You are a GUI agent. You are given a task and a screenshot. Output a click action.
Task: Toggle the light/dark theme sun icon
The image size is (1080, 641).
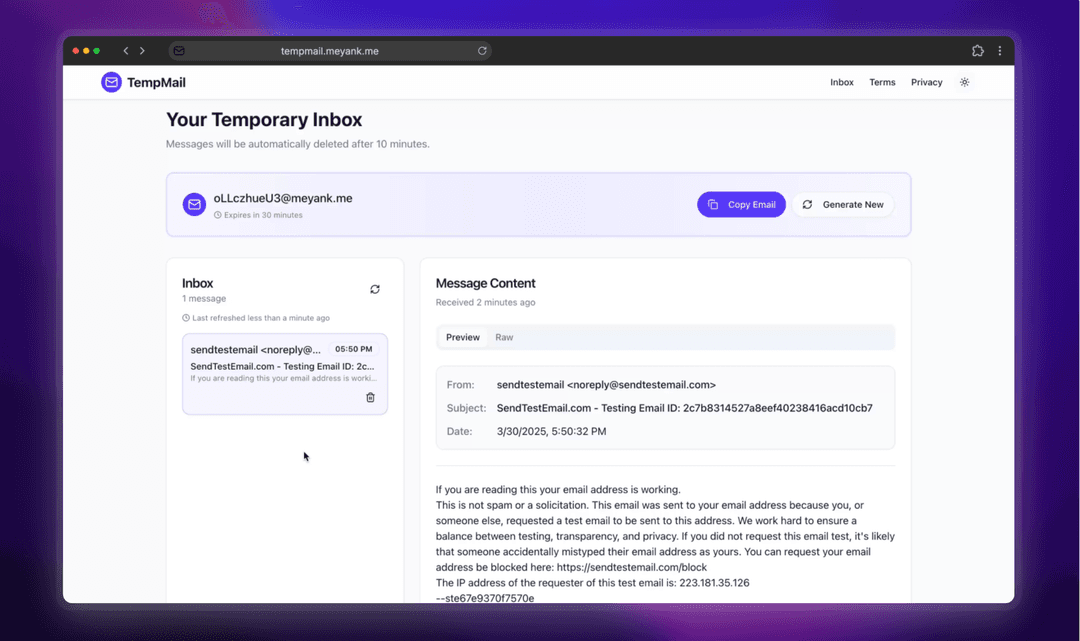click(964, 82)
